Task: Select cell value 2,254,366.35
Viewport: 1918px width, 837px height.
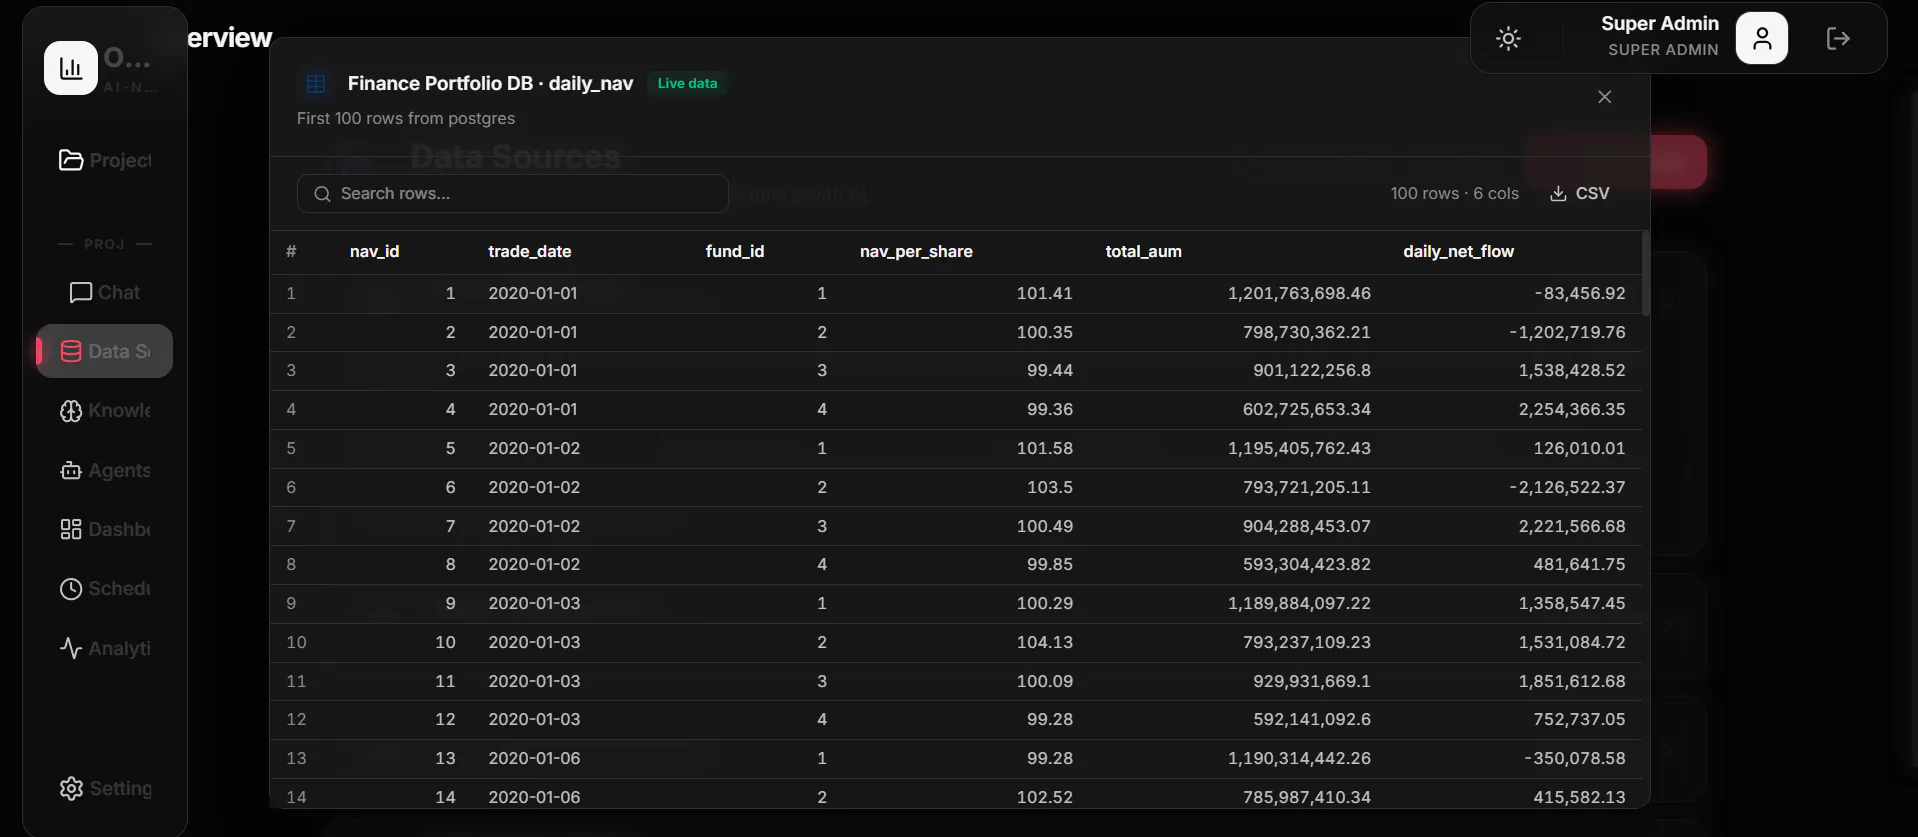Action: (1572, 410)
